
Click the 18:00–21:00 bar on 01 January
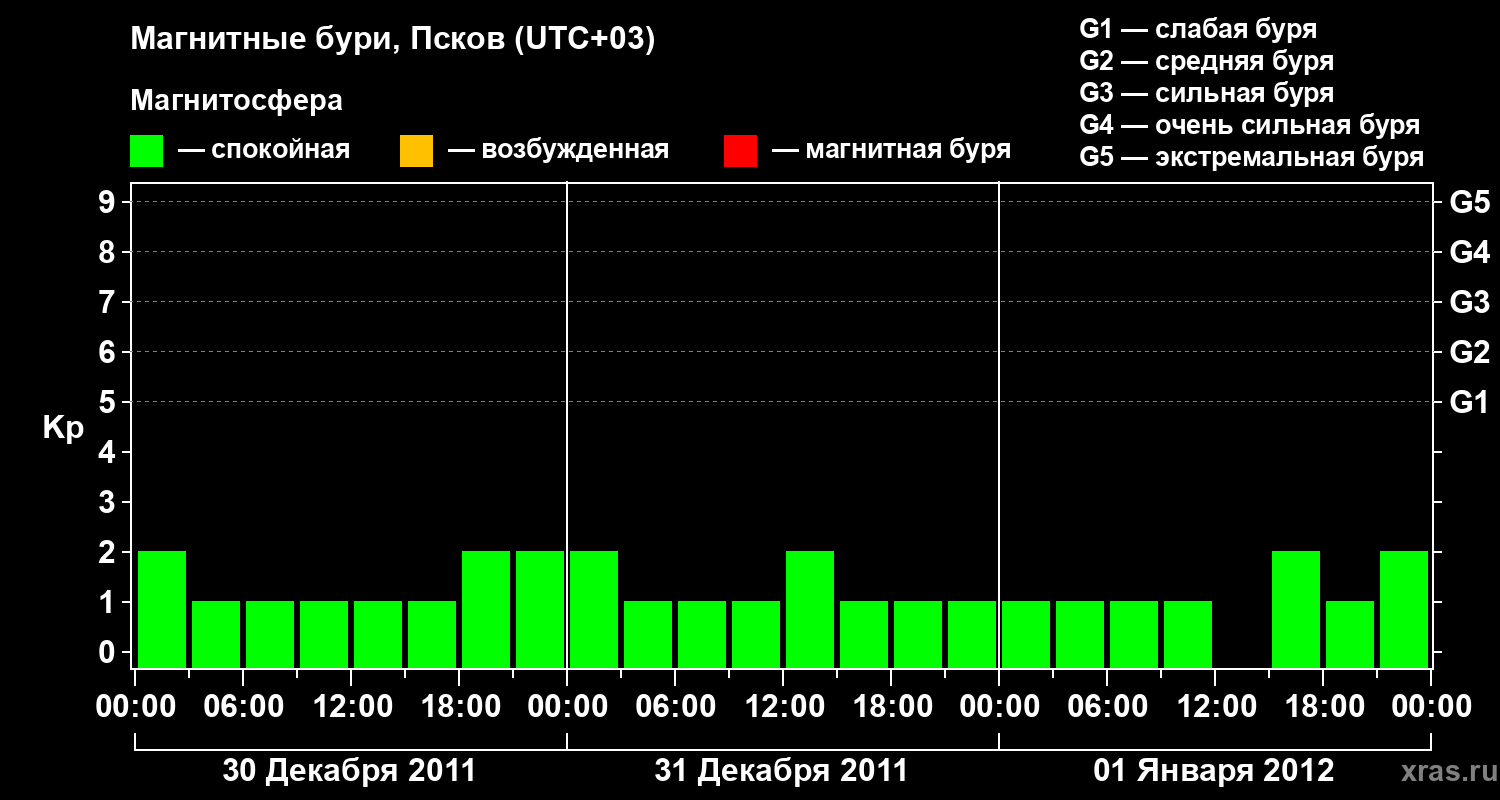[x=1350, y=634]
